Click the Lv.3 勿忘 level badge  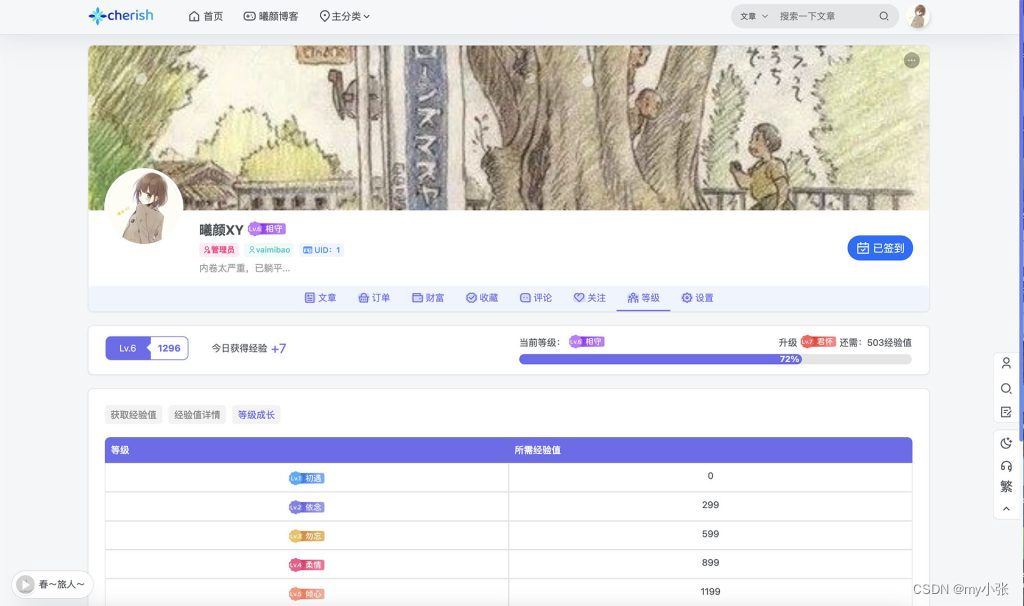[307, 536]
